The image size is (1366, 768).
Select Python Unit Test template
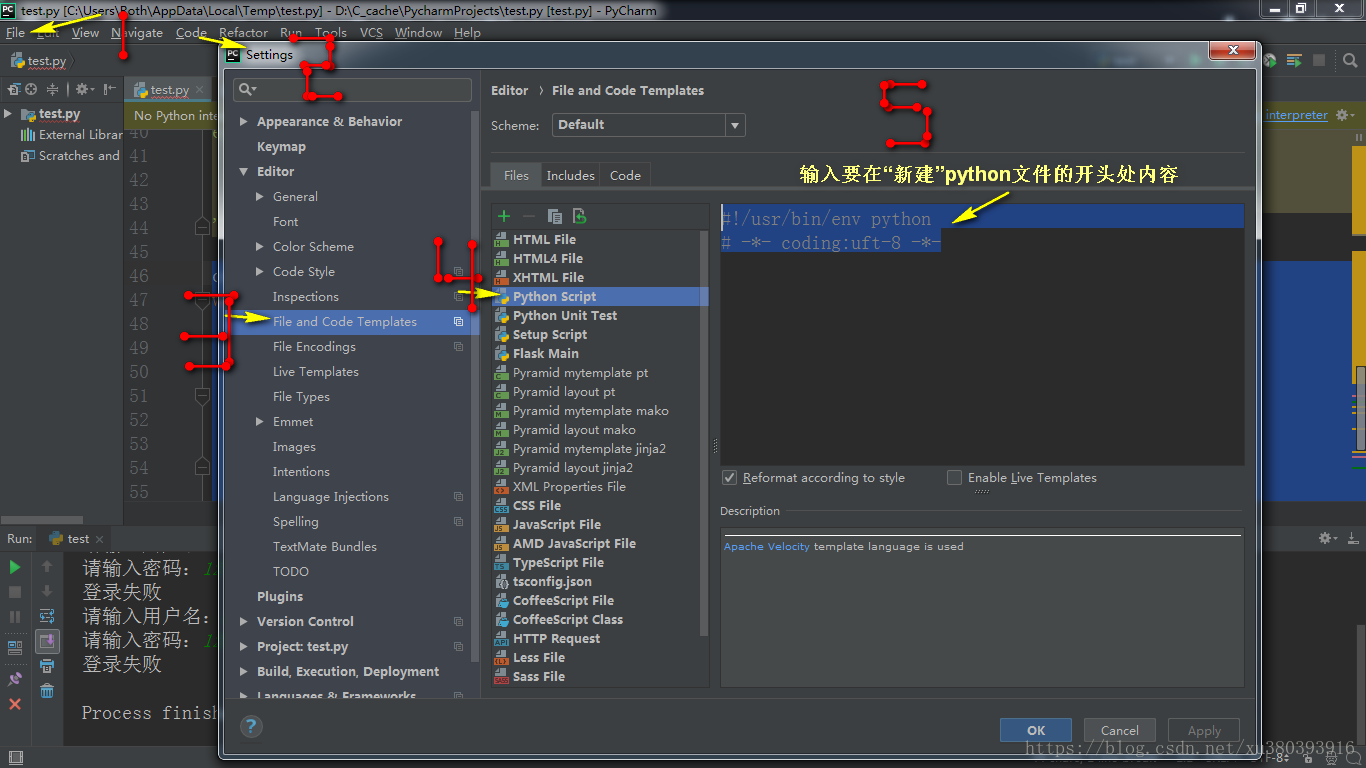[564, 315]
